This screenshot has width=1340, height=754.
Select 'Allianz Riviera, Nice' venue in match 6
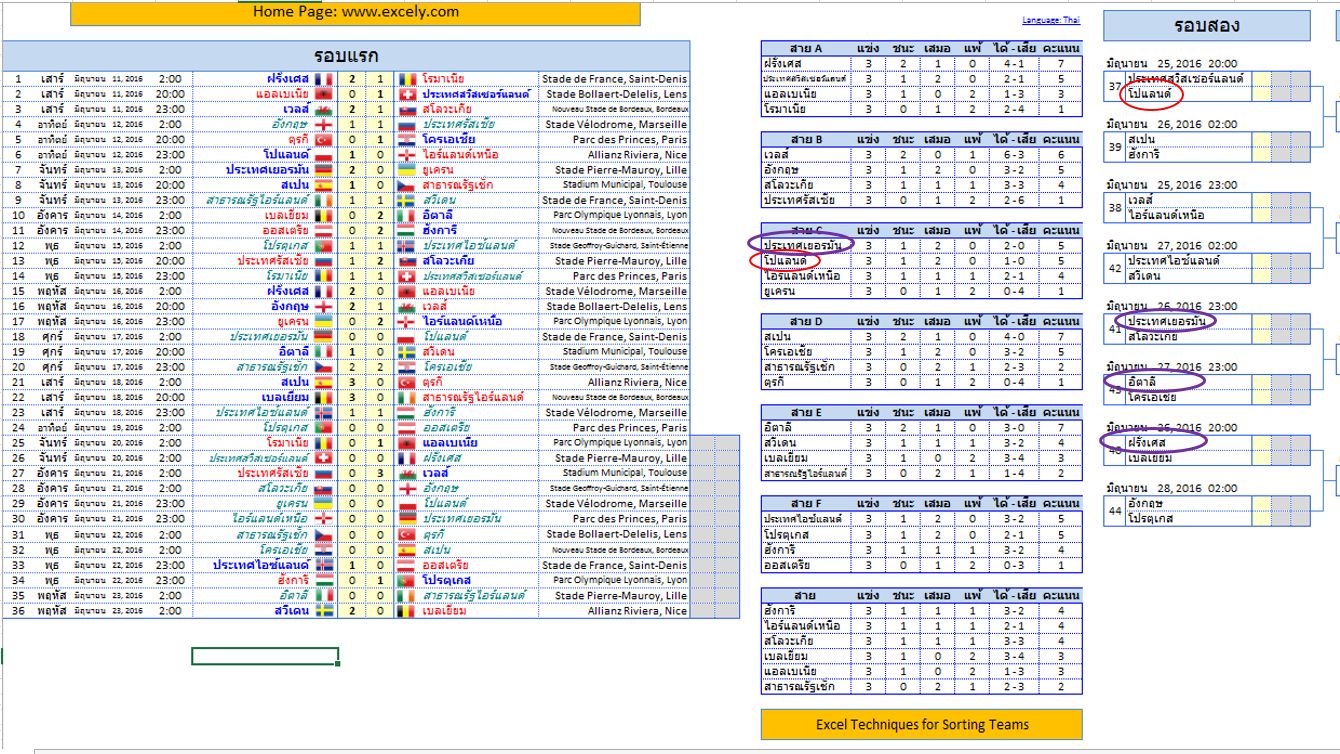[x=637, y=155]
